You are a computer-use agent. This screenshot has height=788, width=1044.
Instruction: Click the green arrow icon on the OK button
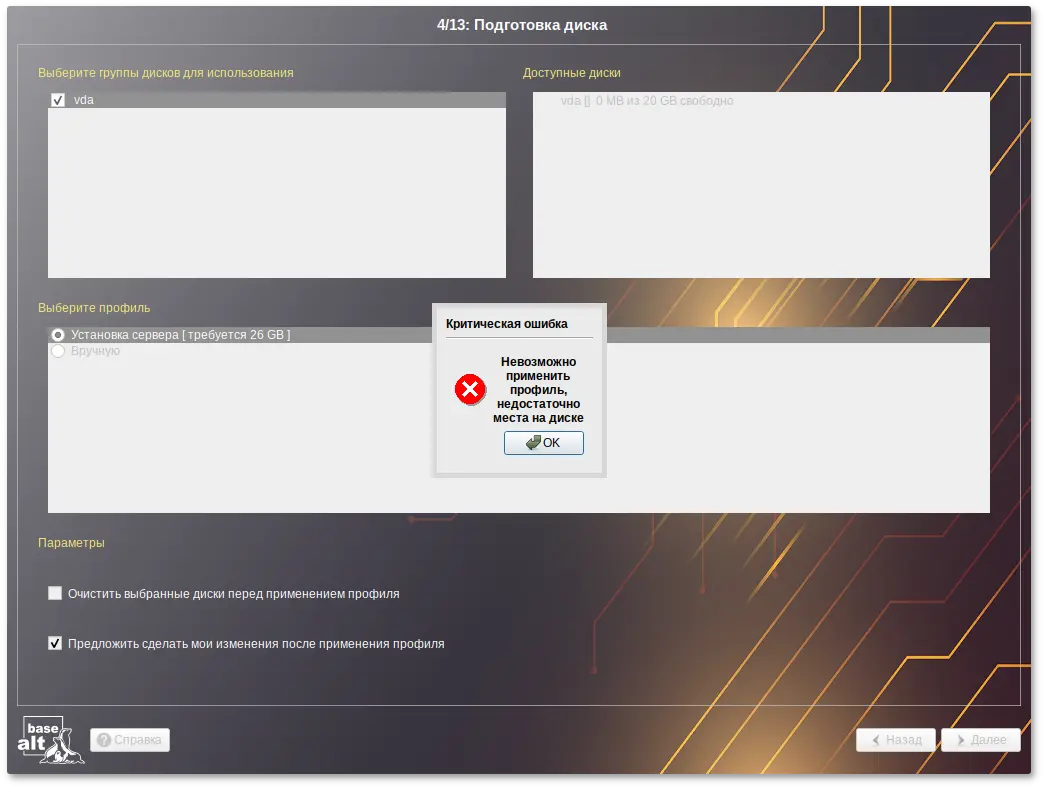click(533, 443)
